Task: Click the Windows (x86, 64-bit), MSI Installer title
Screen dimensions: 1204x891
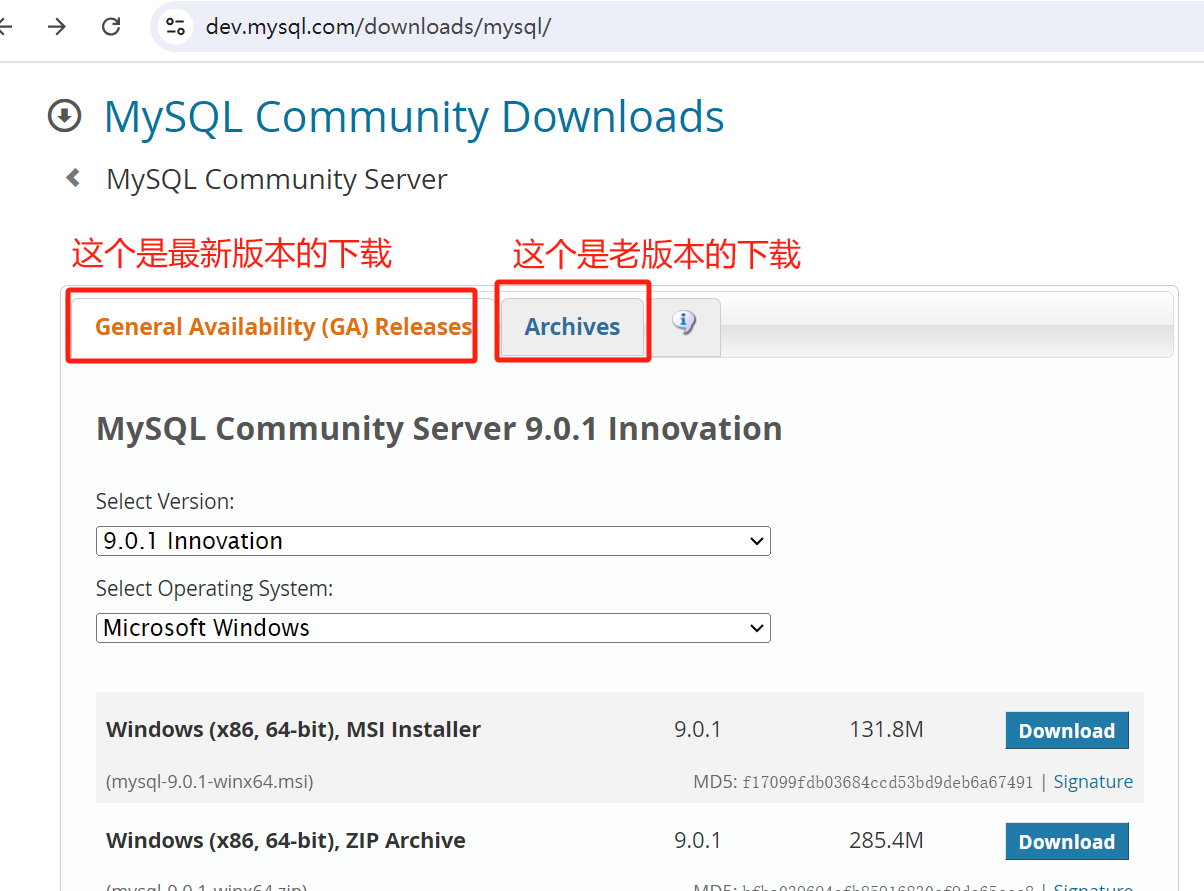Action: [x=293, y=730]
